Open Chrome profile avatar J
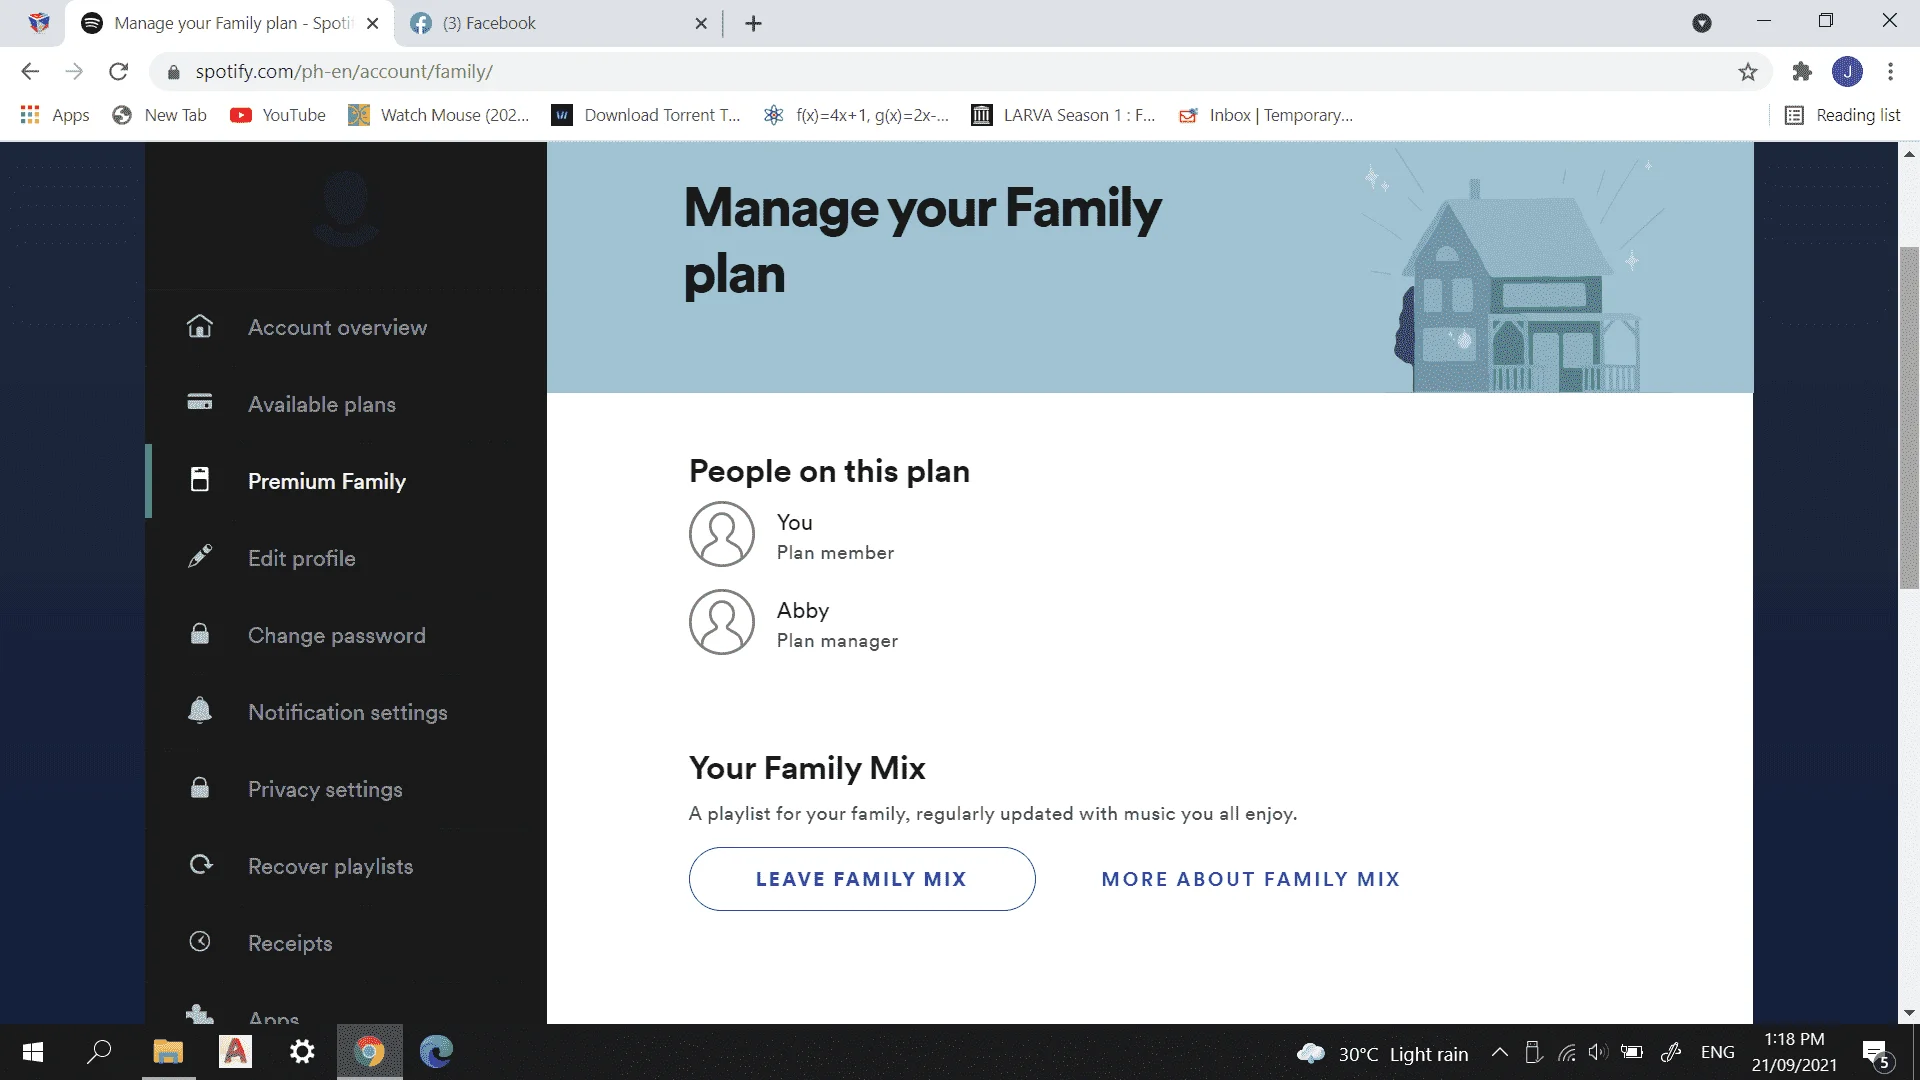1920x1080 pixels. pyautogui.click(x=1847, y=71)
